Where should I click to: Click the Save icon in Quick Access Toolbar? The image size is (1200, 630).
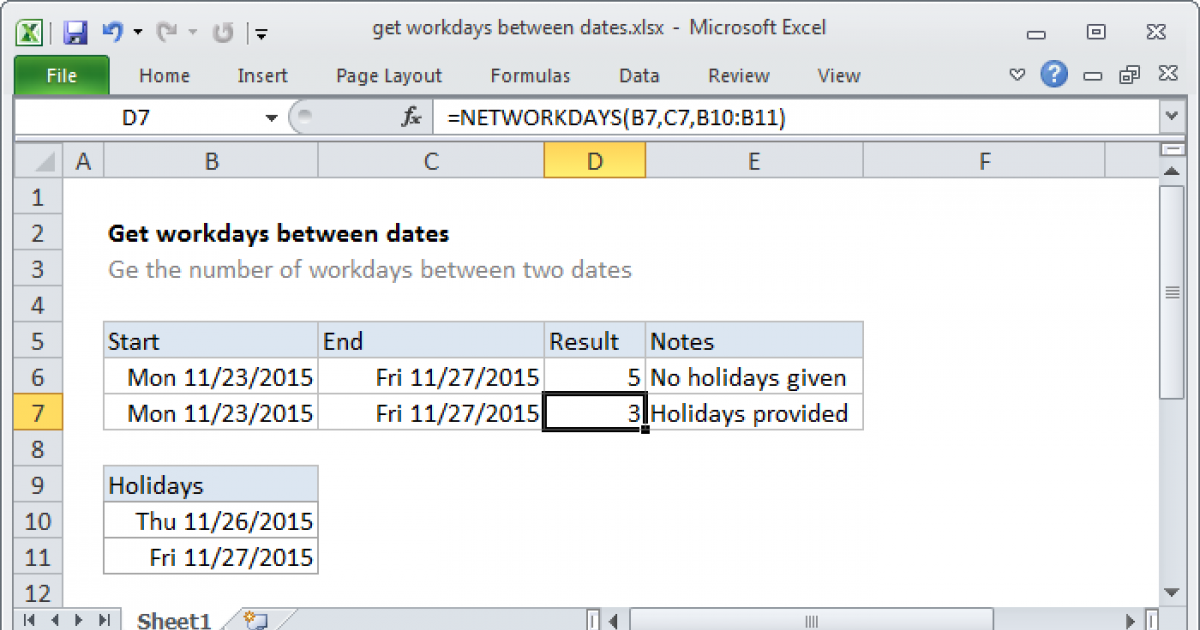coord(75,32)
